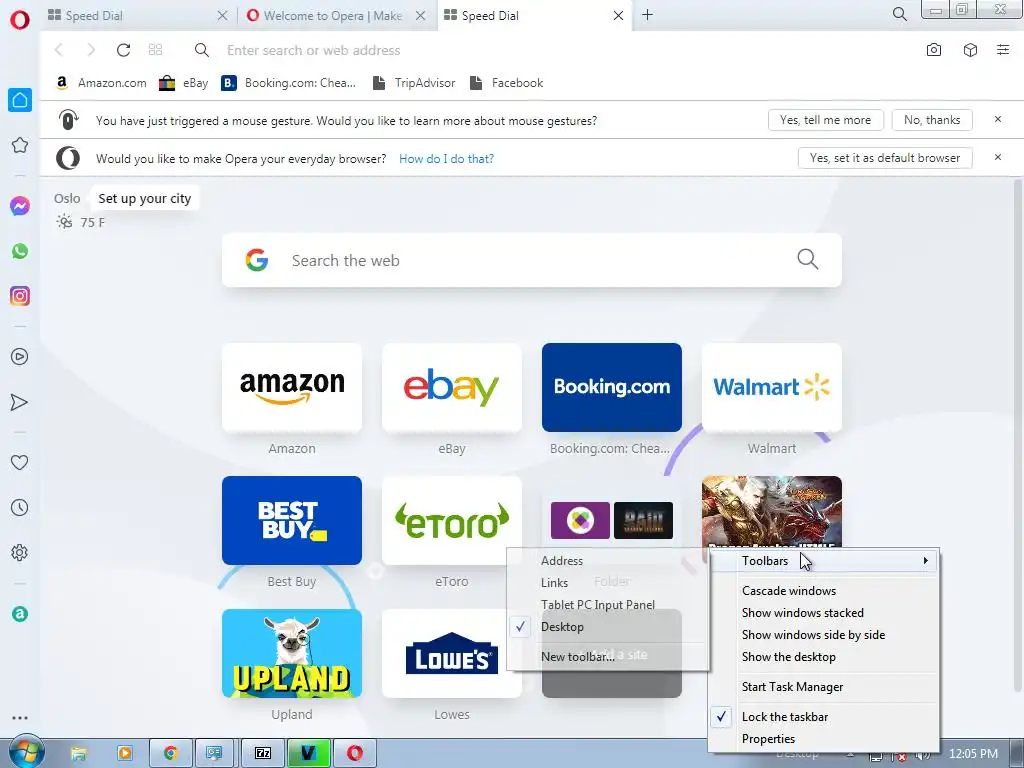The image size is (1024, 768).
Task: Open the Best Buy speed dial tile
Action: (291, 520)
